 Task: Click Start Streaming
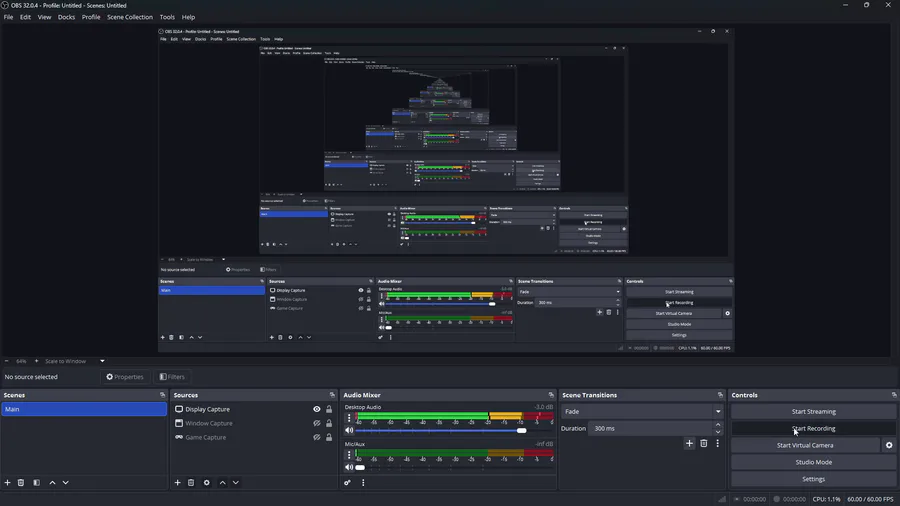(813, 411)
